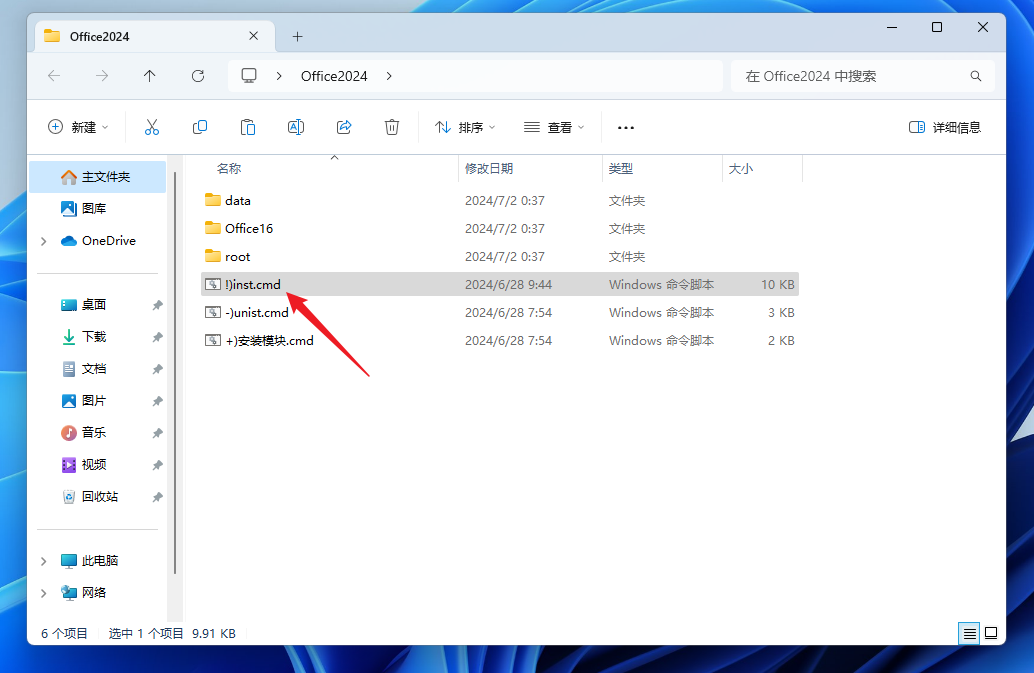Go up one folder level
The width and height of the screenshot is (1034, 673).
point(150,76)
